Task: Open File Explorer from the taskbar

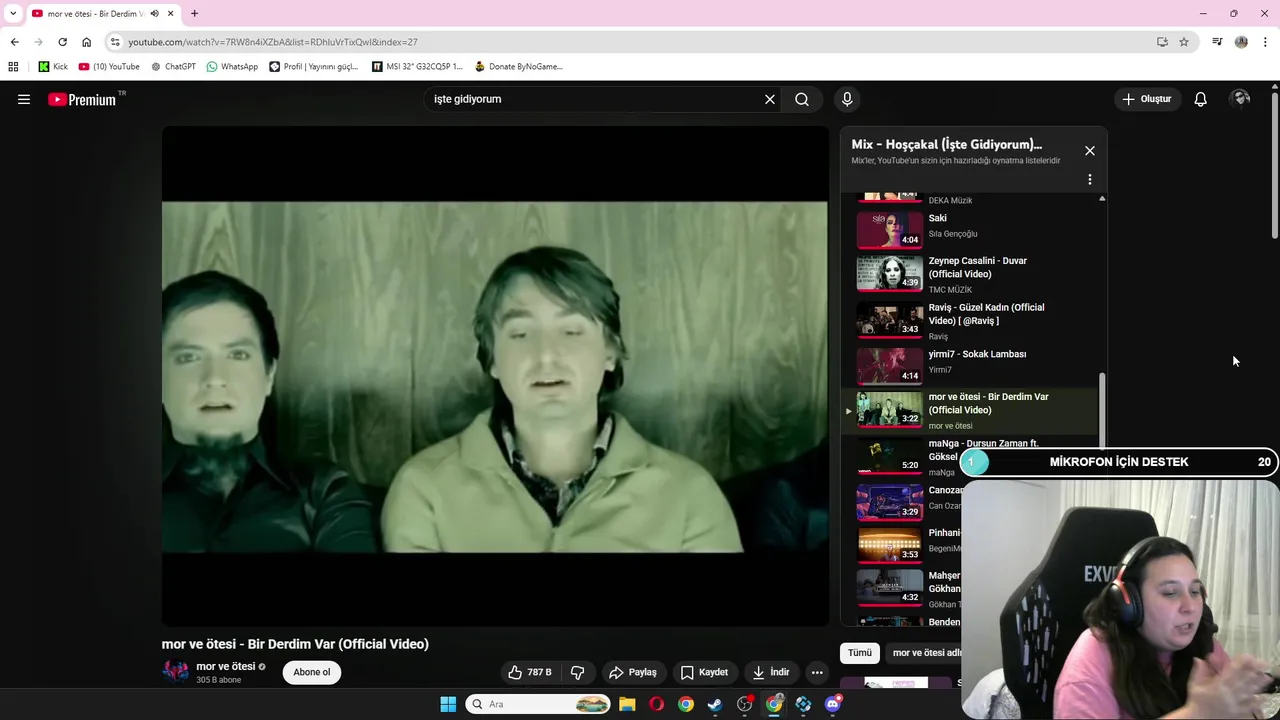Action: click(x=627, y=704)
